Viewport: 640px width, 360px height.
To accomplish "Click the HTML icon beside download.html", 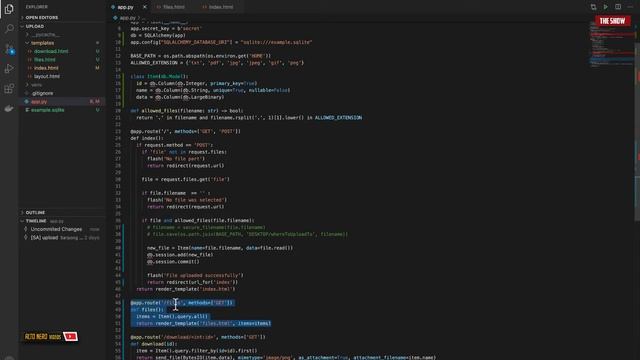I will (x=30, y=51).
